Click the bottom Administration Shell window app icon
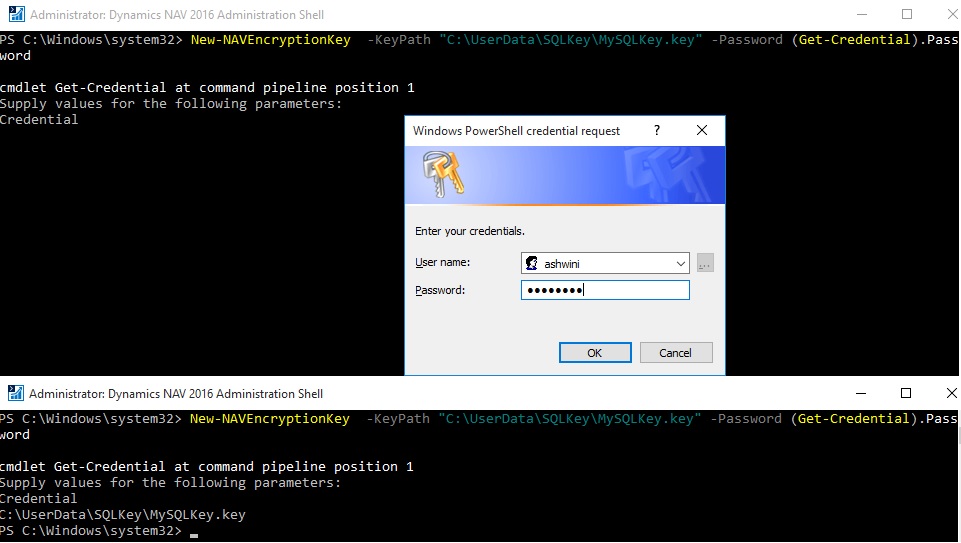This screenshot has width=961, height=543. point(15,393)
